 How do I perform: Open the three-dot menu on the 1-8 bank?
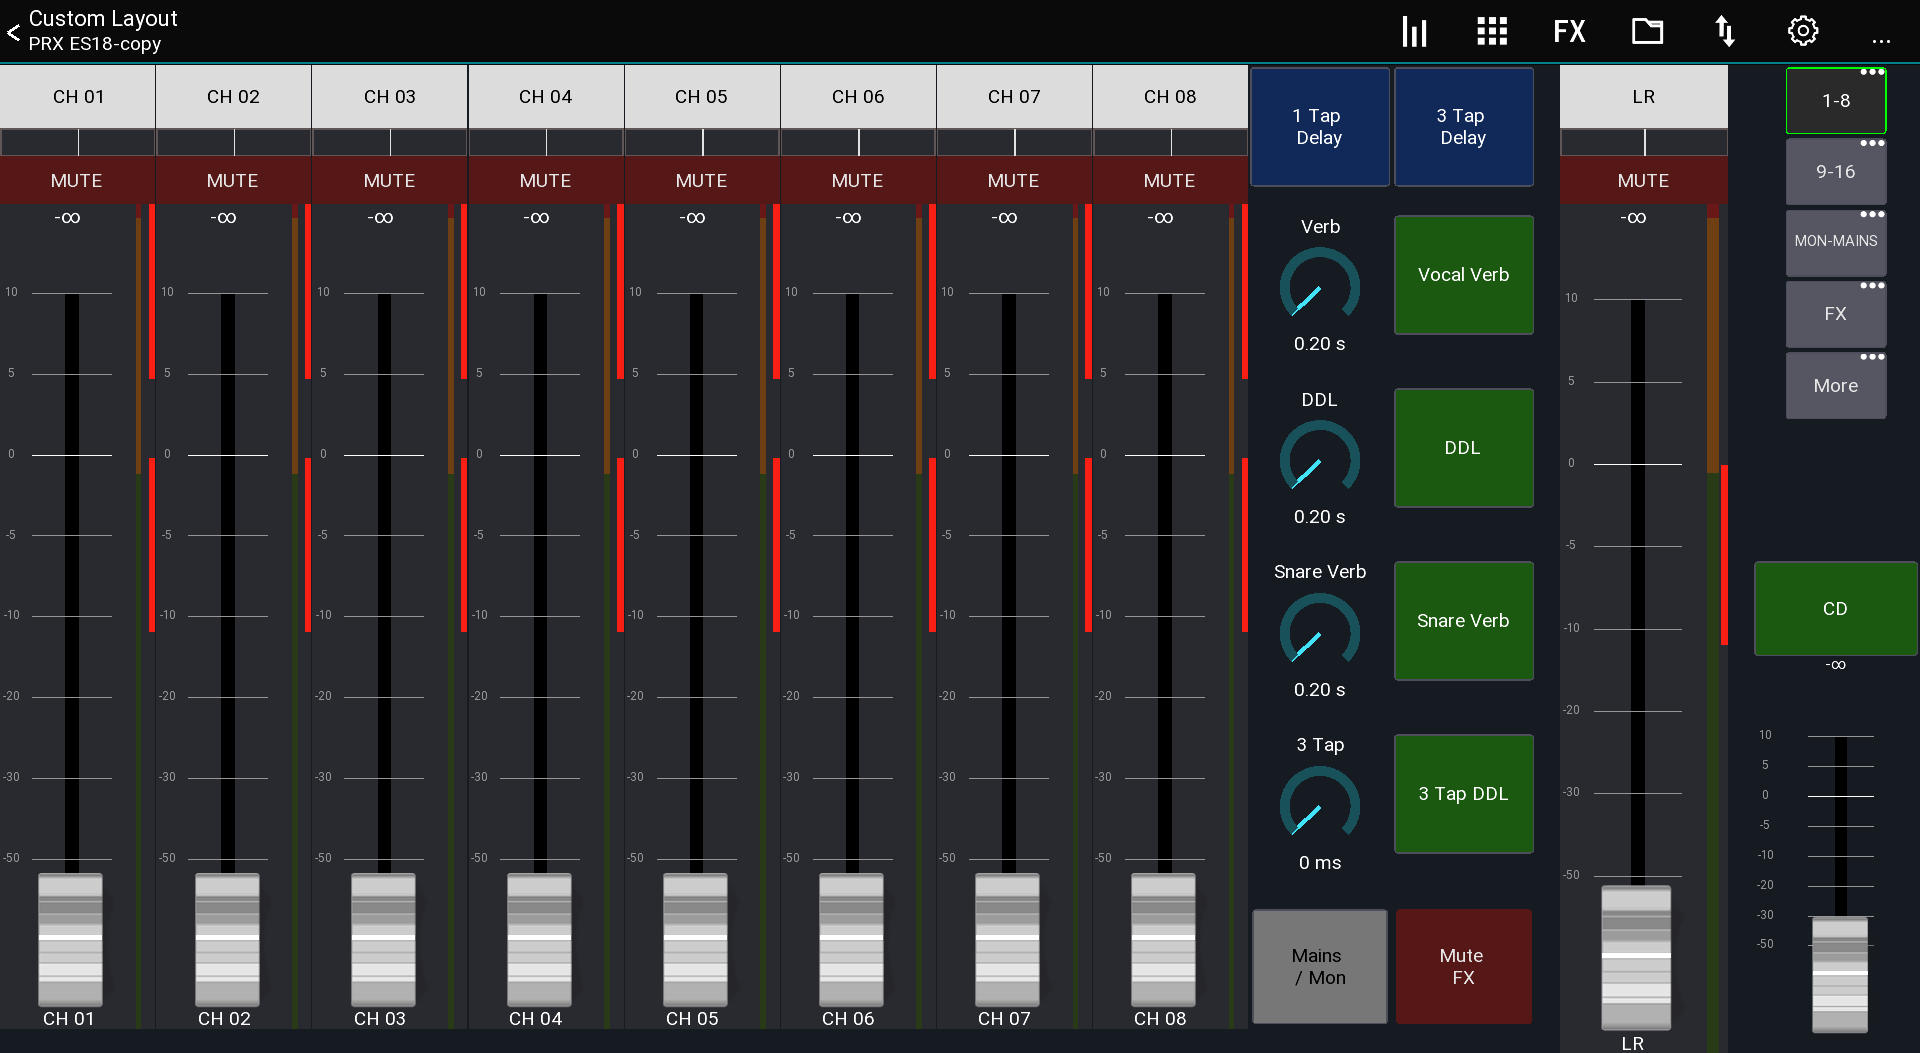point(1872,73)
